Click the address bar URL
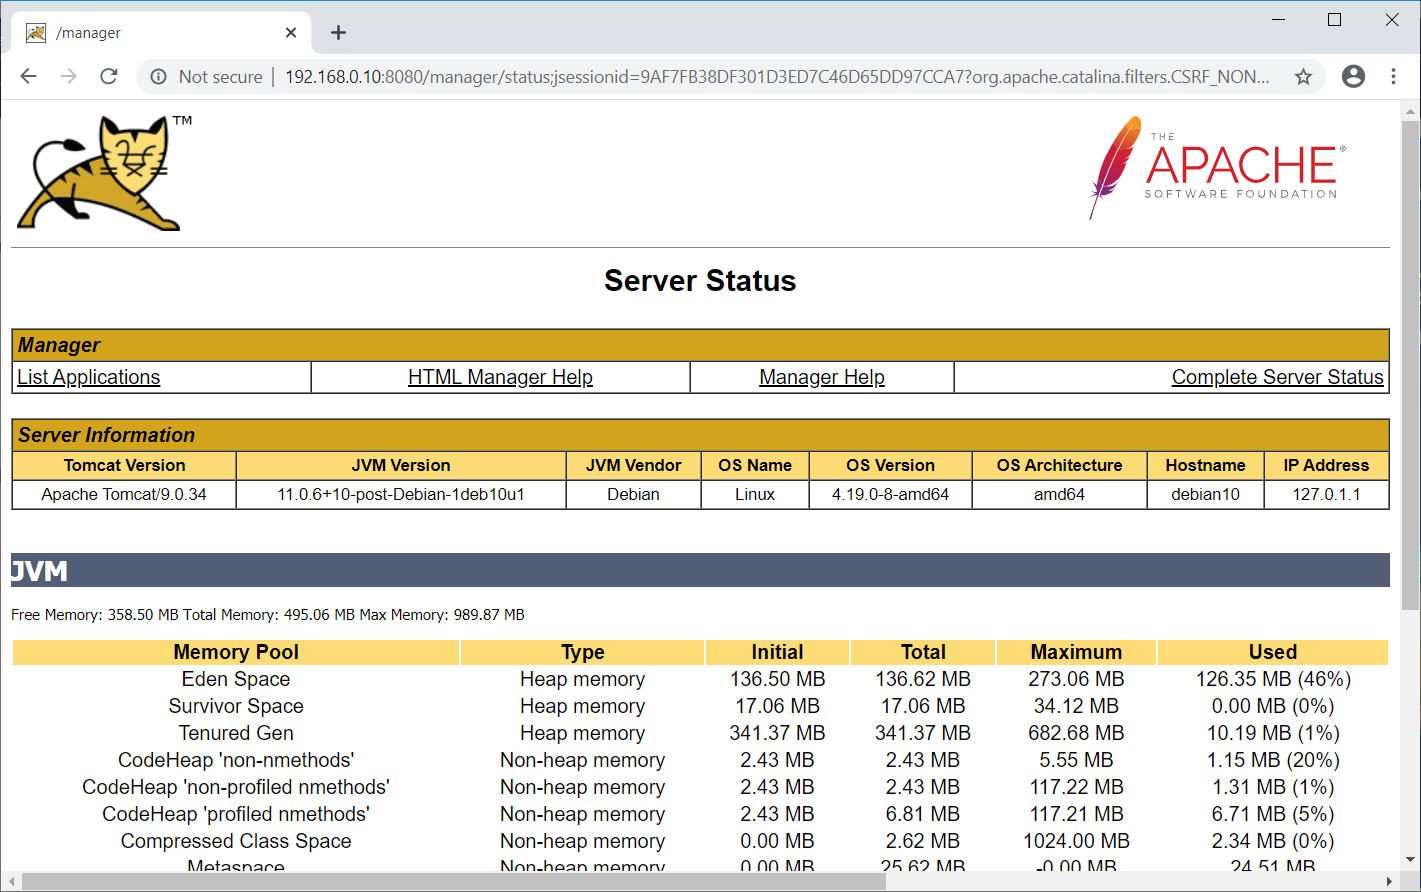The image size is (1421, 892). (777, 76)
